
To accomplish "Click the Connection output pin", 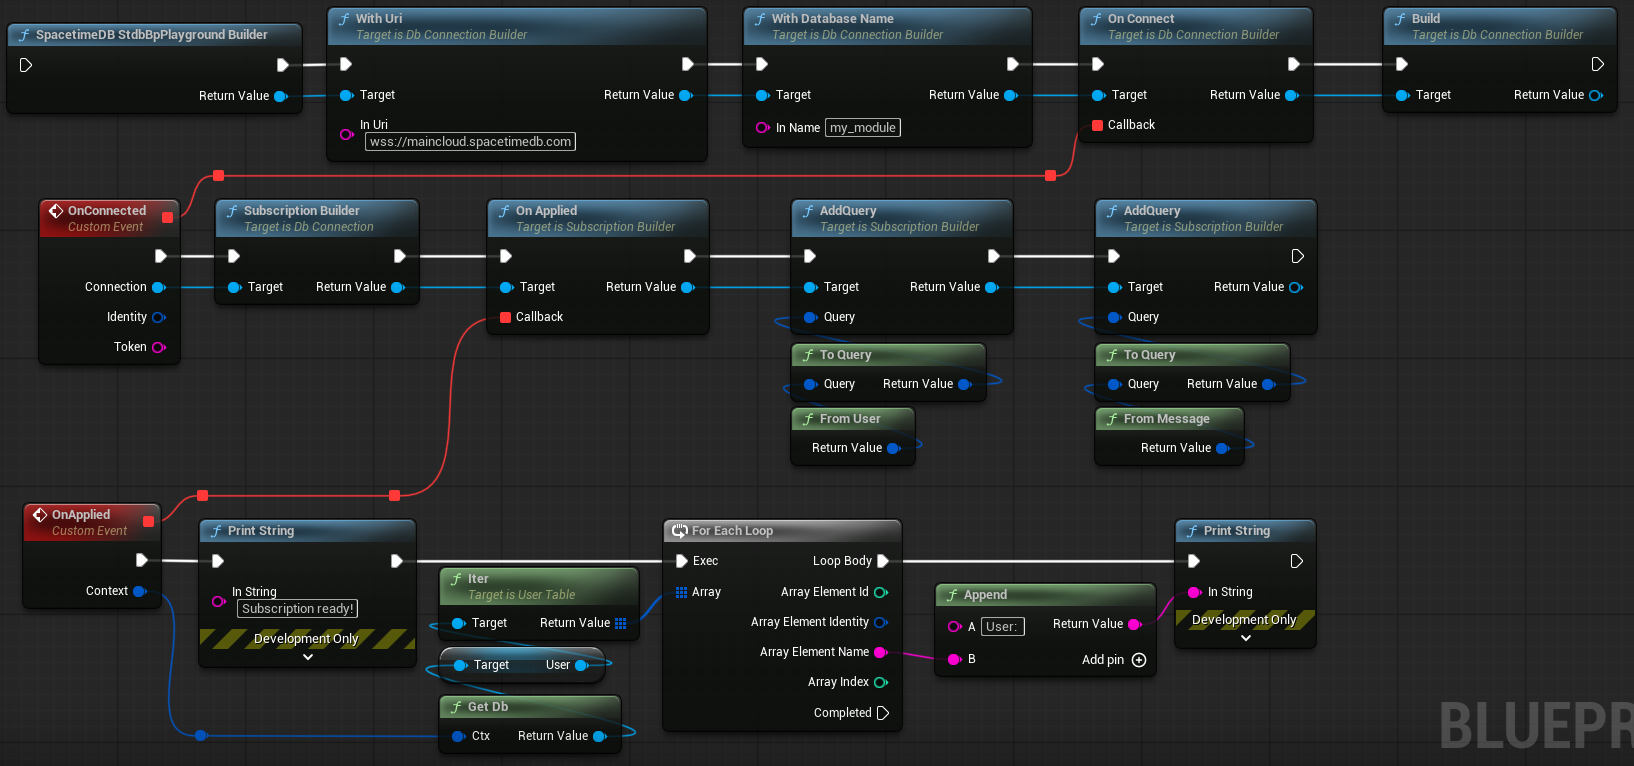I will (x=158, y=287).
